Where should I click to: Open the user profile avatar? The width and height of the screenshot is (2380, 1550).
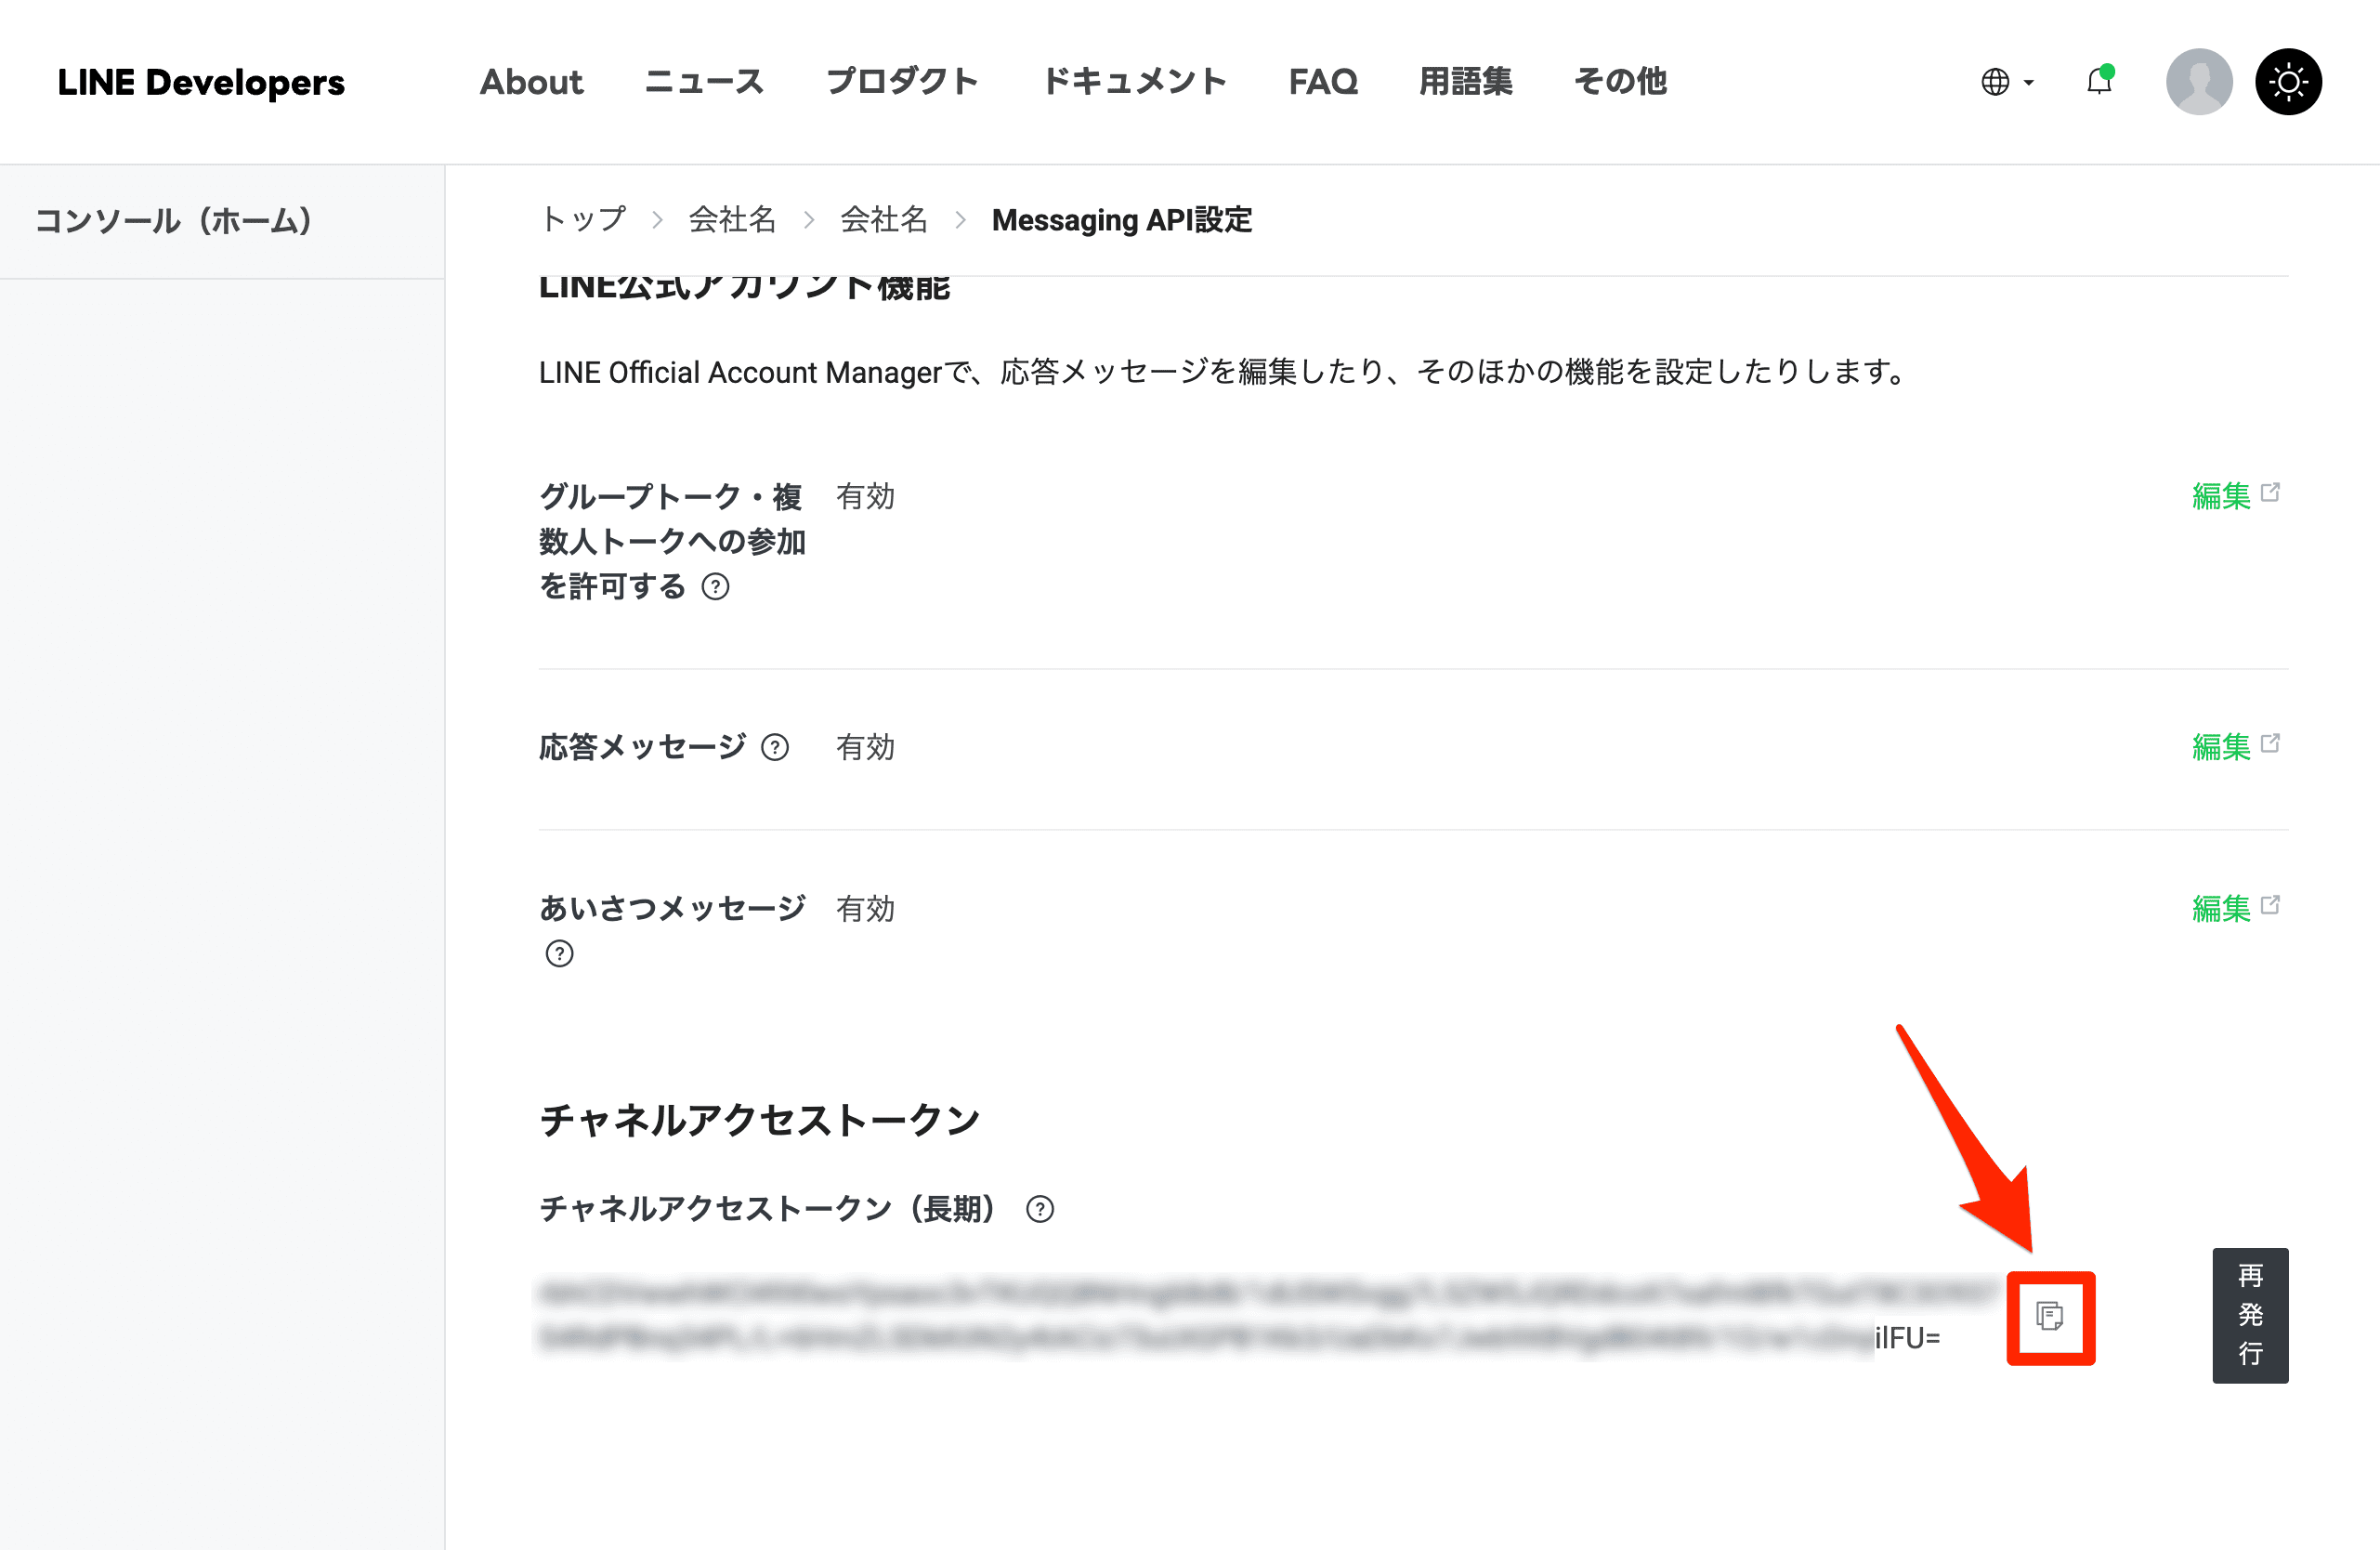[x=2199, y=81]
